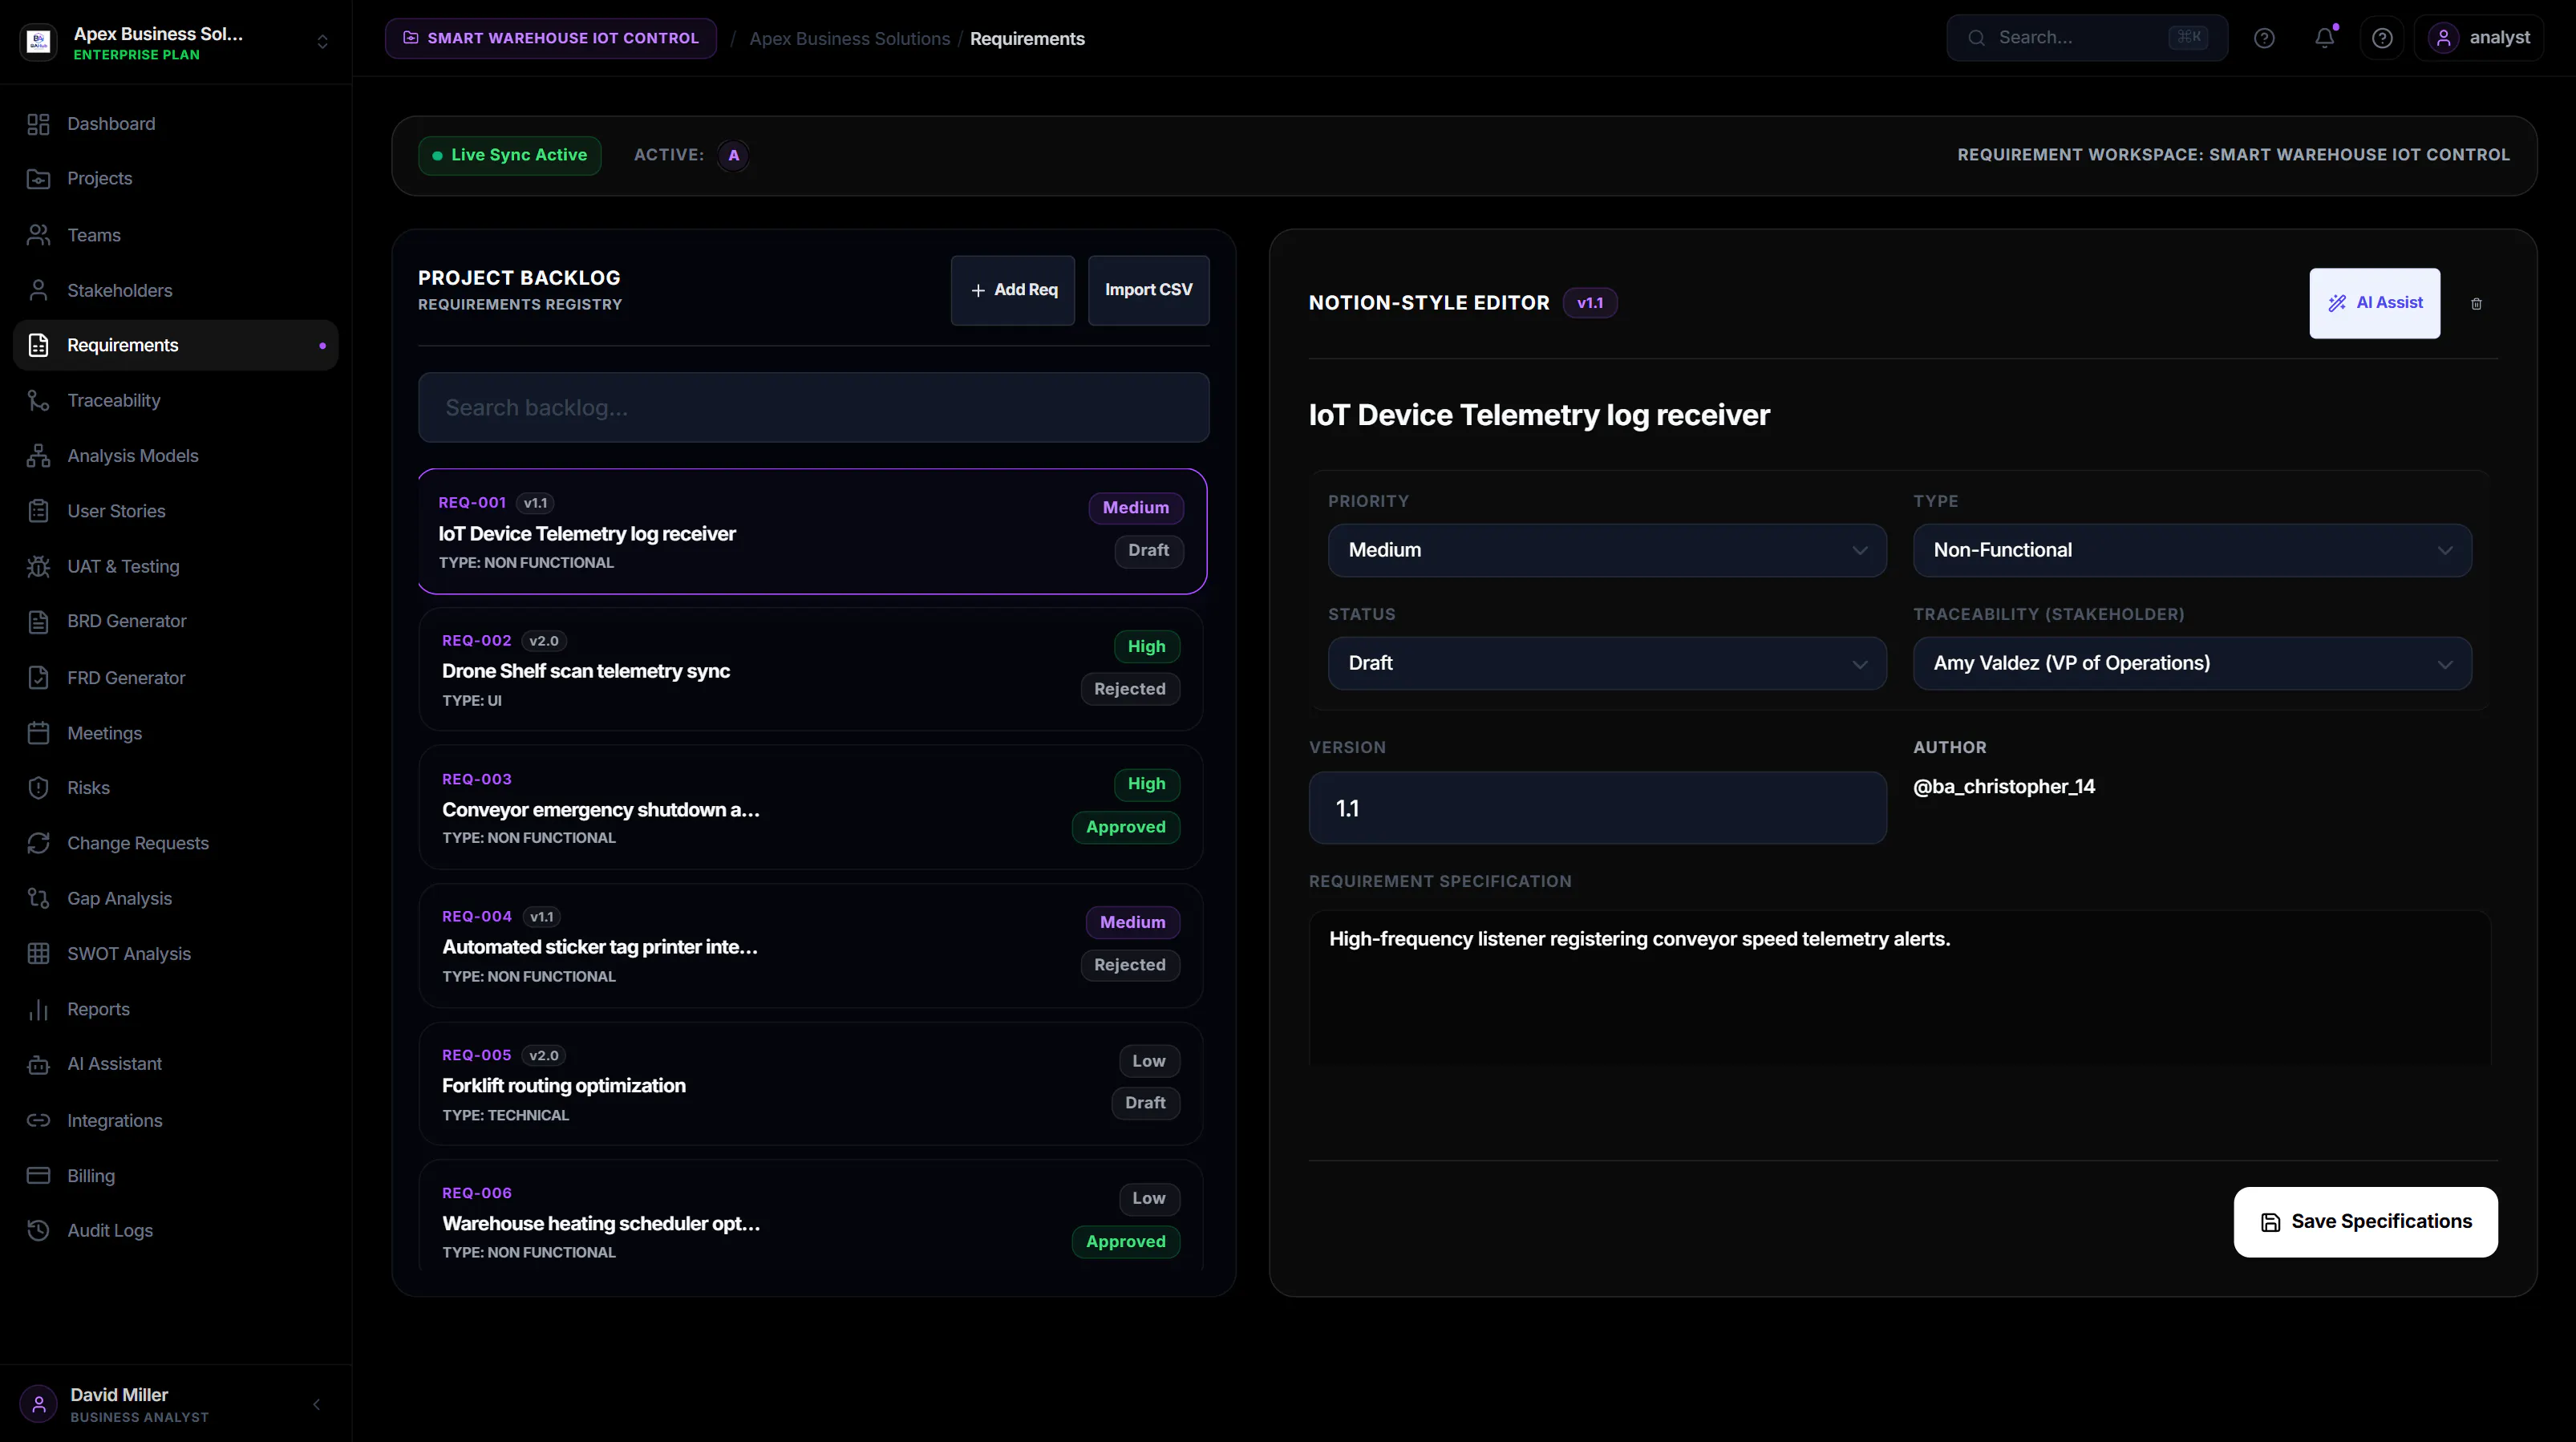Screen dimensions: 2576x1442
Task: Open the AI Assistant page
Action: pos(175,1064)
